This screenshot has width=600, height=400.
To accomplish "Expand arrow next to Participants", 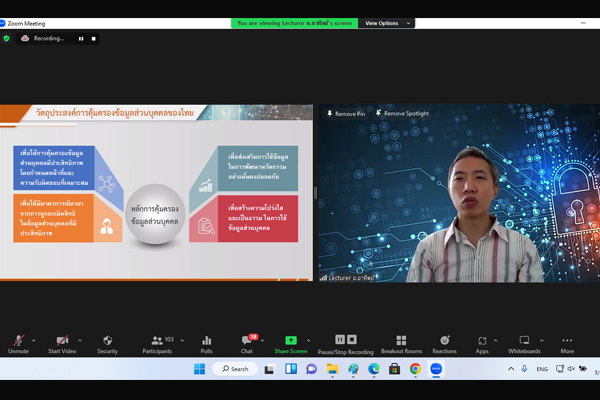I will click(x=182, y=340).
